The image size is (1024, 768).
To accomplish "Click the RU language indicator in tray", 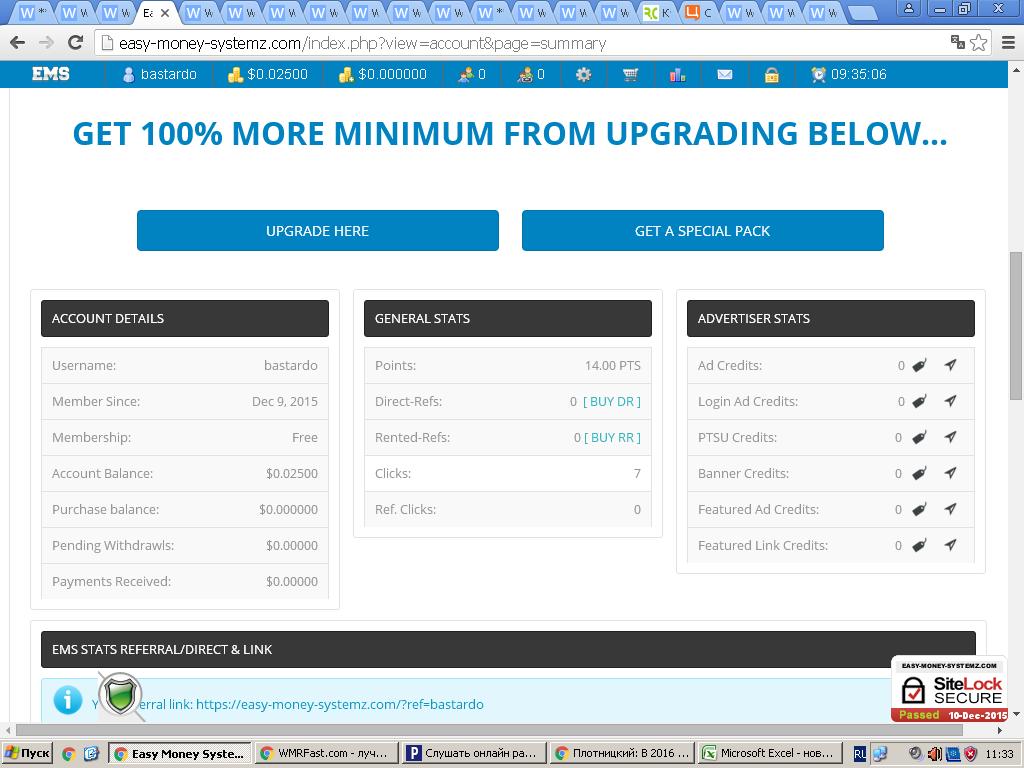I will coord(860,754).
